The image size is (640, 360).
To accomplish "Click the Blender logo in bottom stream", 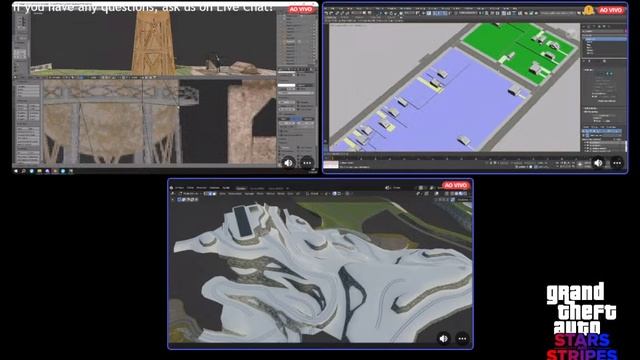I will pyautogui.click(x=172, y=188).
